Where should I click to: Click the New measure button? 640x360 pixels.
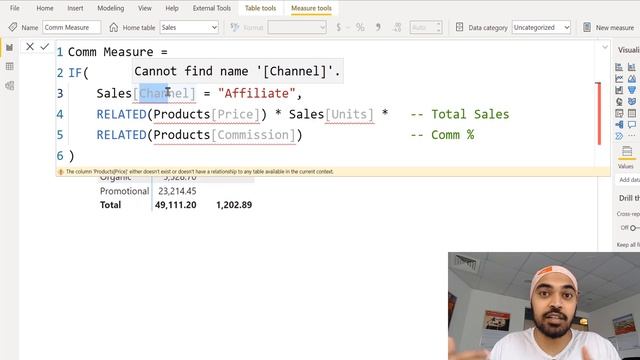[x=608, y=27]
